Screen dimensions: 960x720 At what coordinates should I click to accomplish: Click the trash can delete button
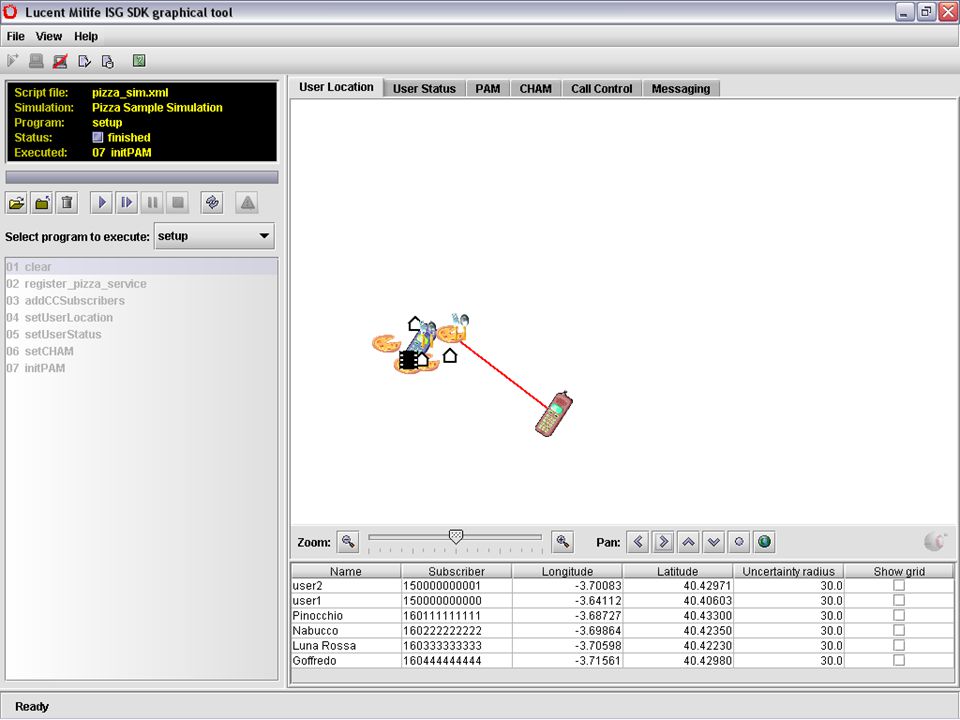pyautogui.click(x=67, y=203)
